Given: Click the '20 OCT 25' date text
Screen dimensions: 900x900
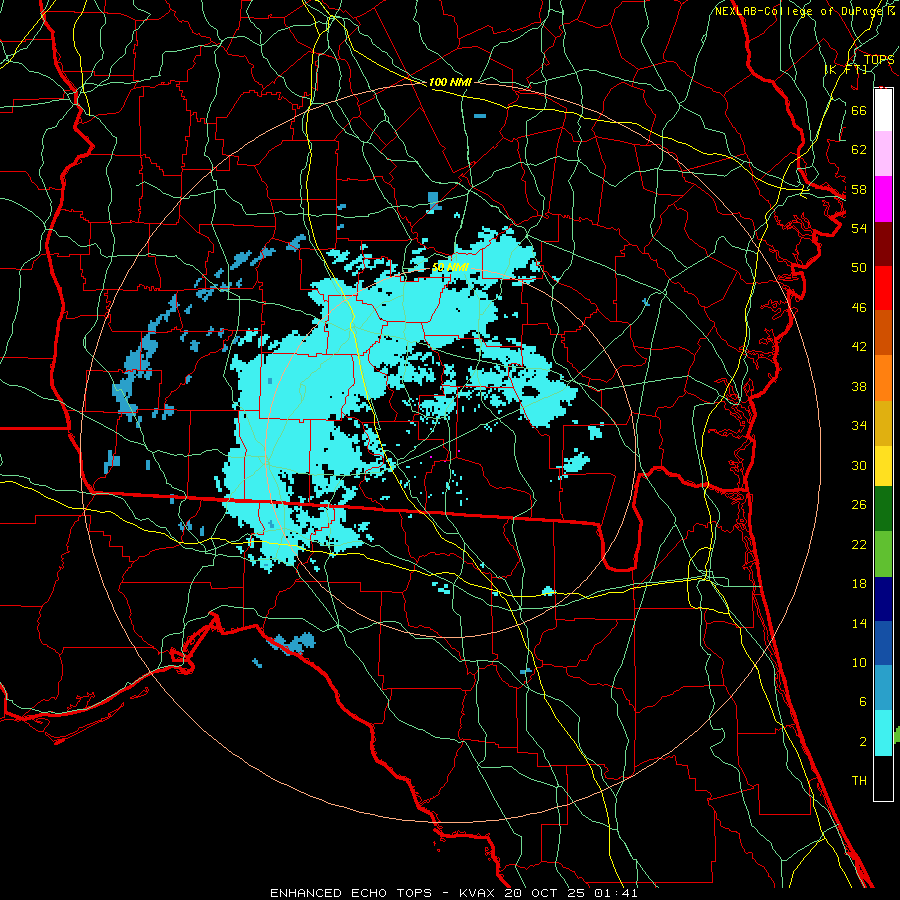Looking at the screenshot, I should 546,893.
